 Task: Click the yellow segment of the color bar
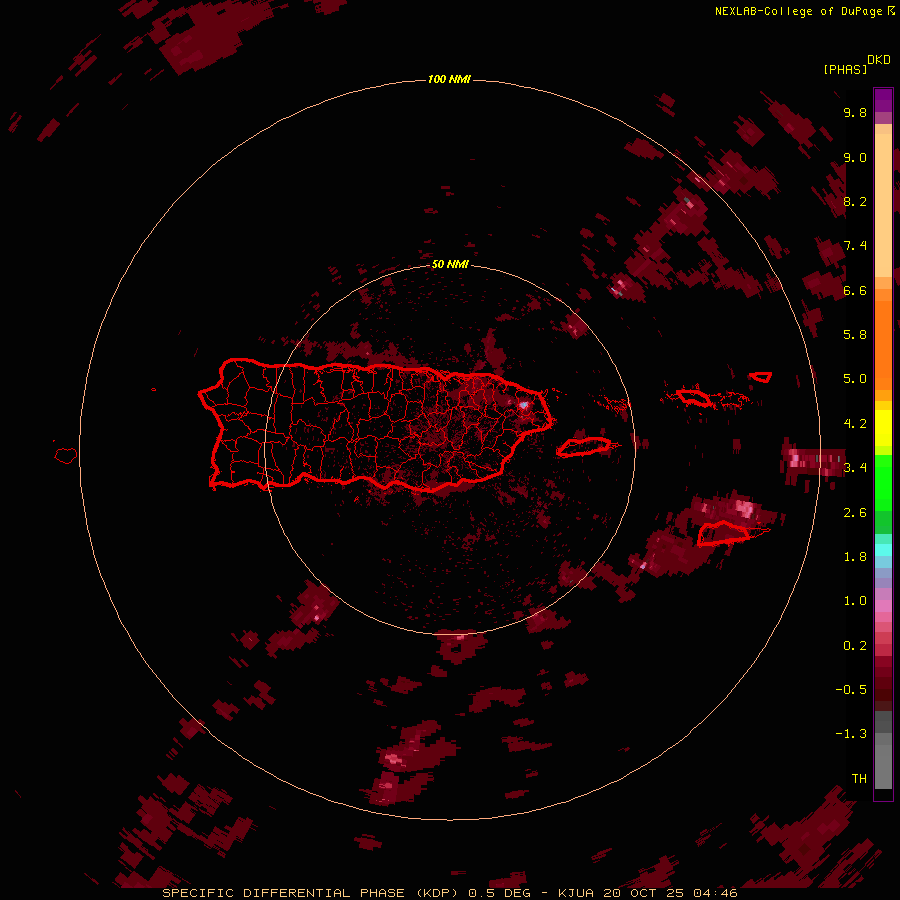click(x=883, y=428)
